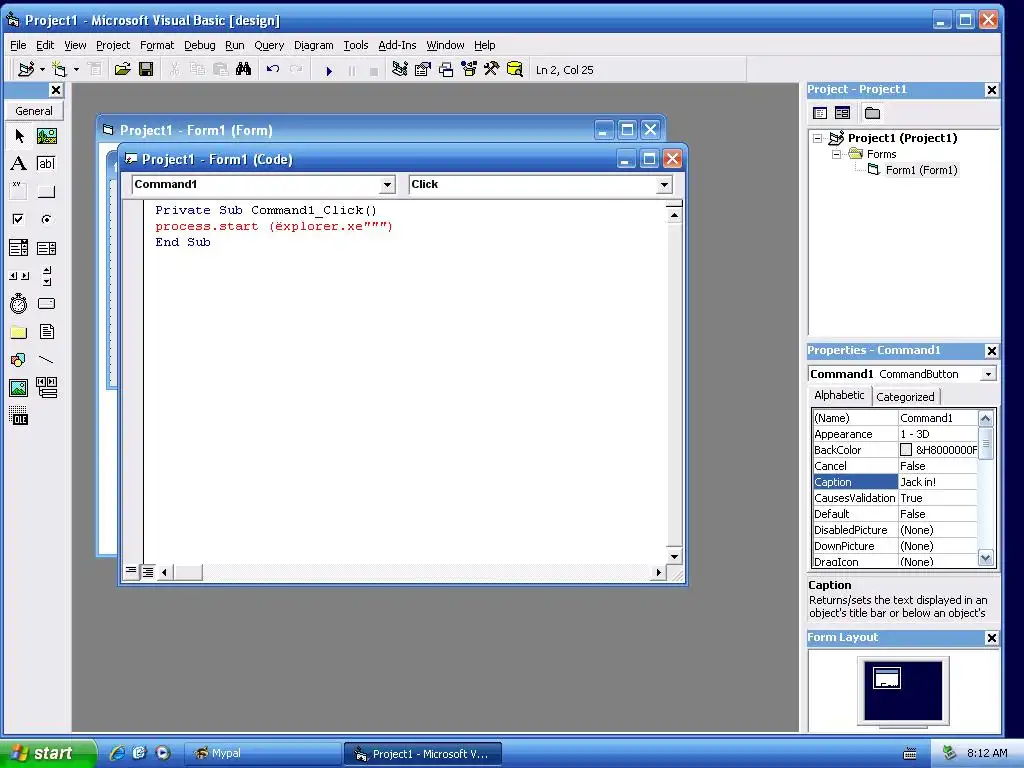Viewport: 1024px width, 768px height.
Task: Open the Properties Window toolbar icon
Action: coord(423,69)
